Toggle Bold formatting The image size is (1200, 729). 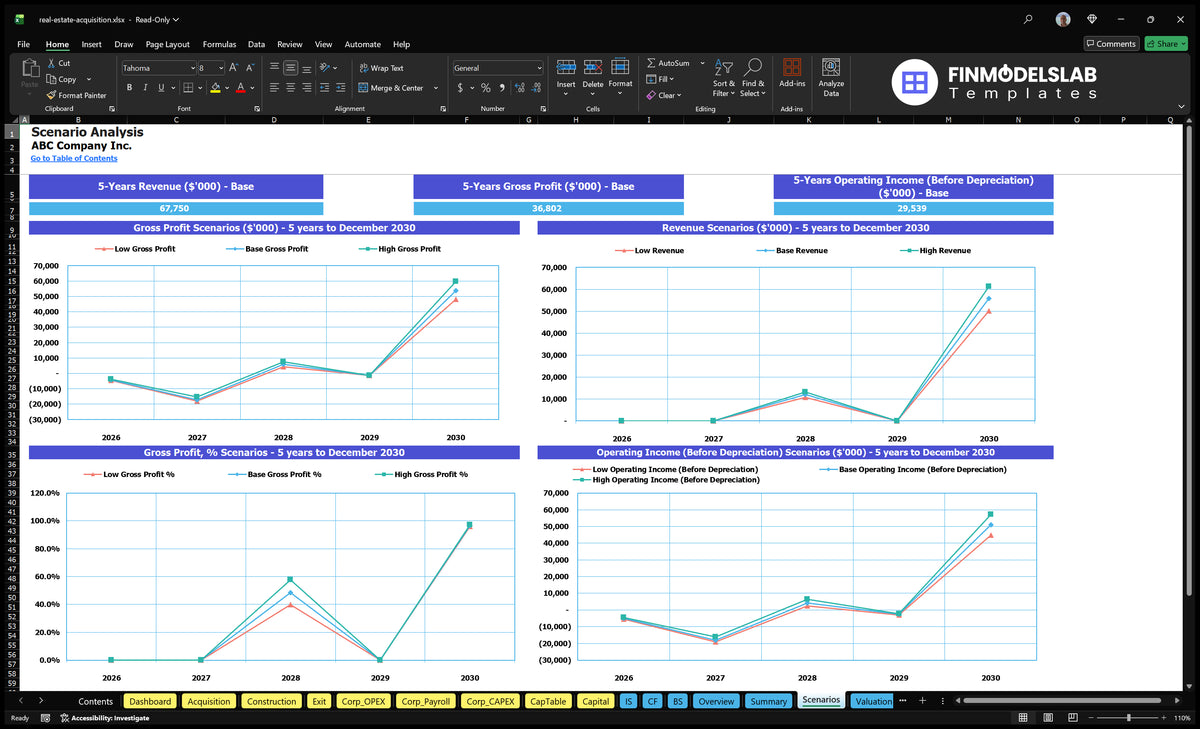tap(130, 88)
